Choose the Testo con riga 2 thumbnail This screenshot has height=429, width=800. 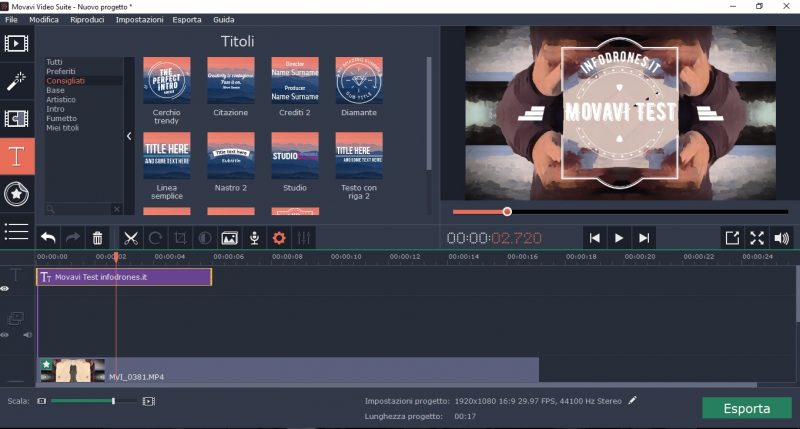pyautogui.click(x=359, y=156)
